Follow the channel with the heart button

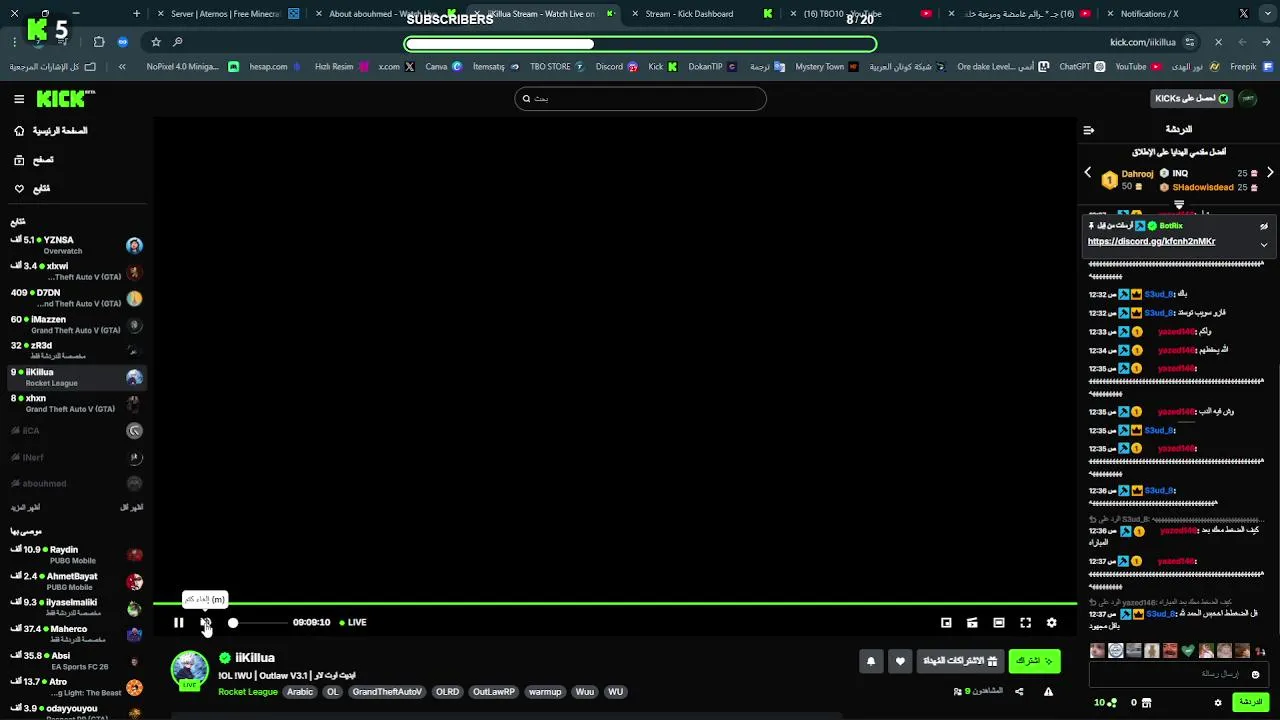click(x=900, y=661)
